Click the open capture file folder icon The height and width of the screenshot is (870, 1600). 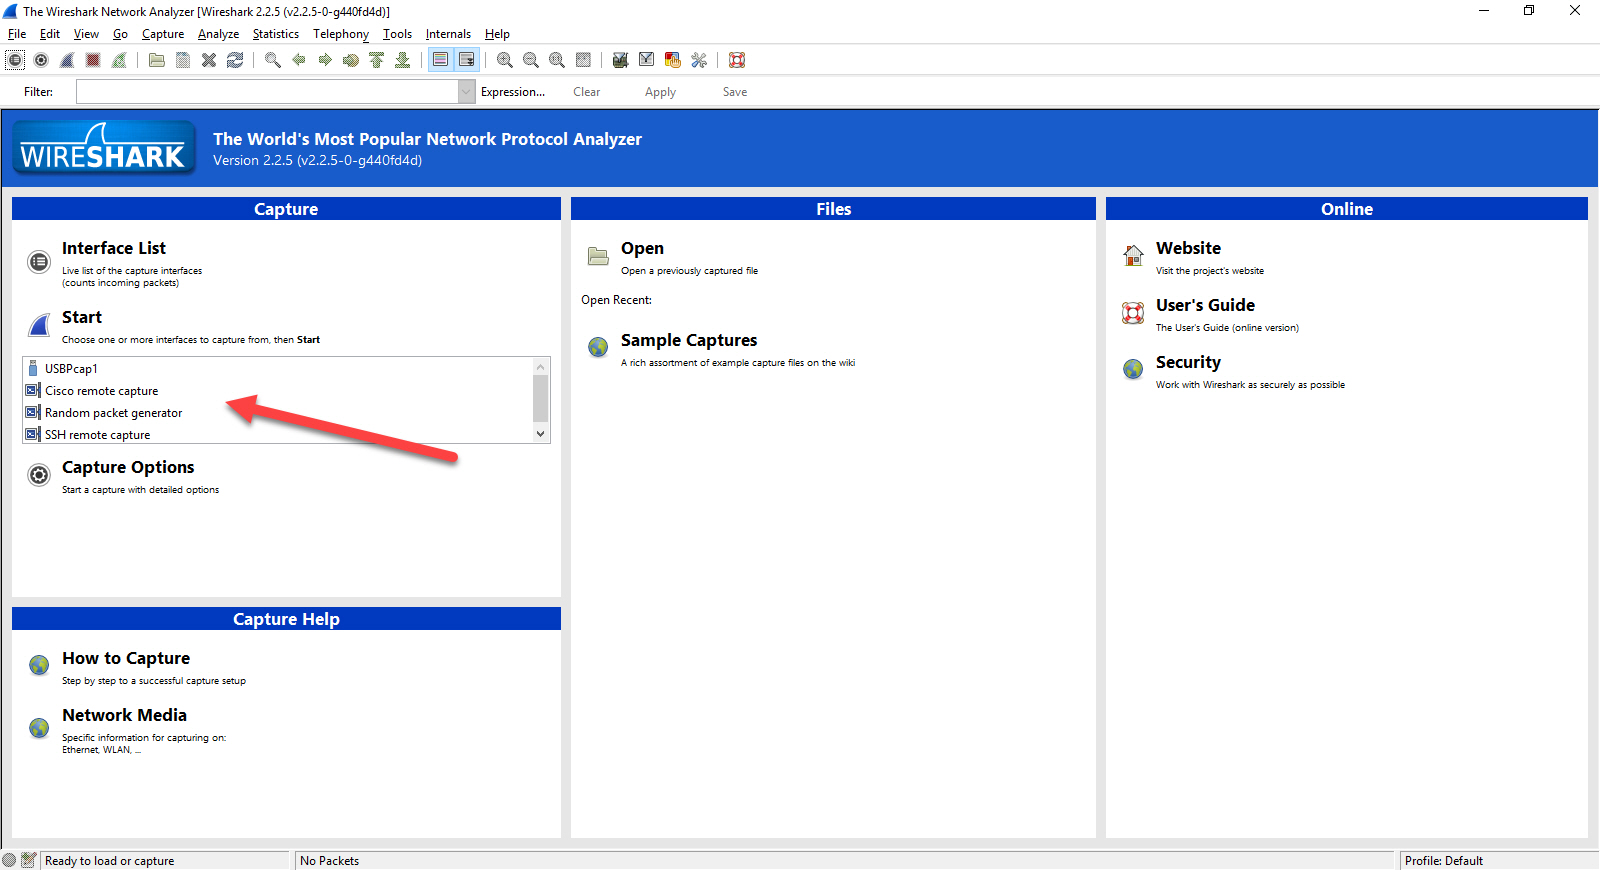tap(157, 60)
